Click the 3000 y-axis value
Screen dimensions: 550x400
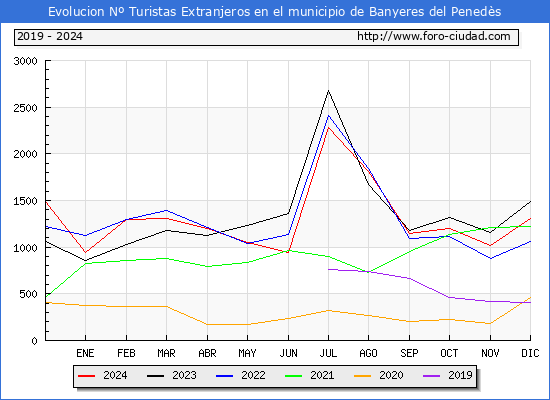click(25, 61)
